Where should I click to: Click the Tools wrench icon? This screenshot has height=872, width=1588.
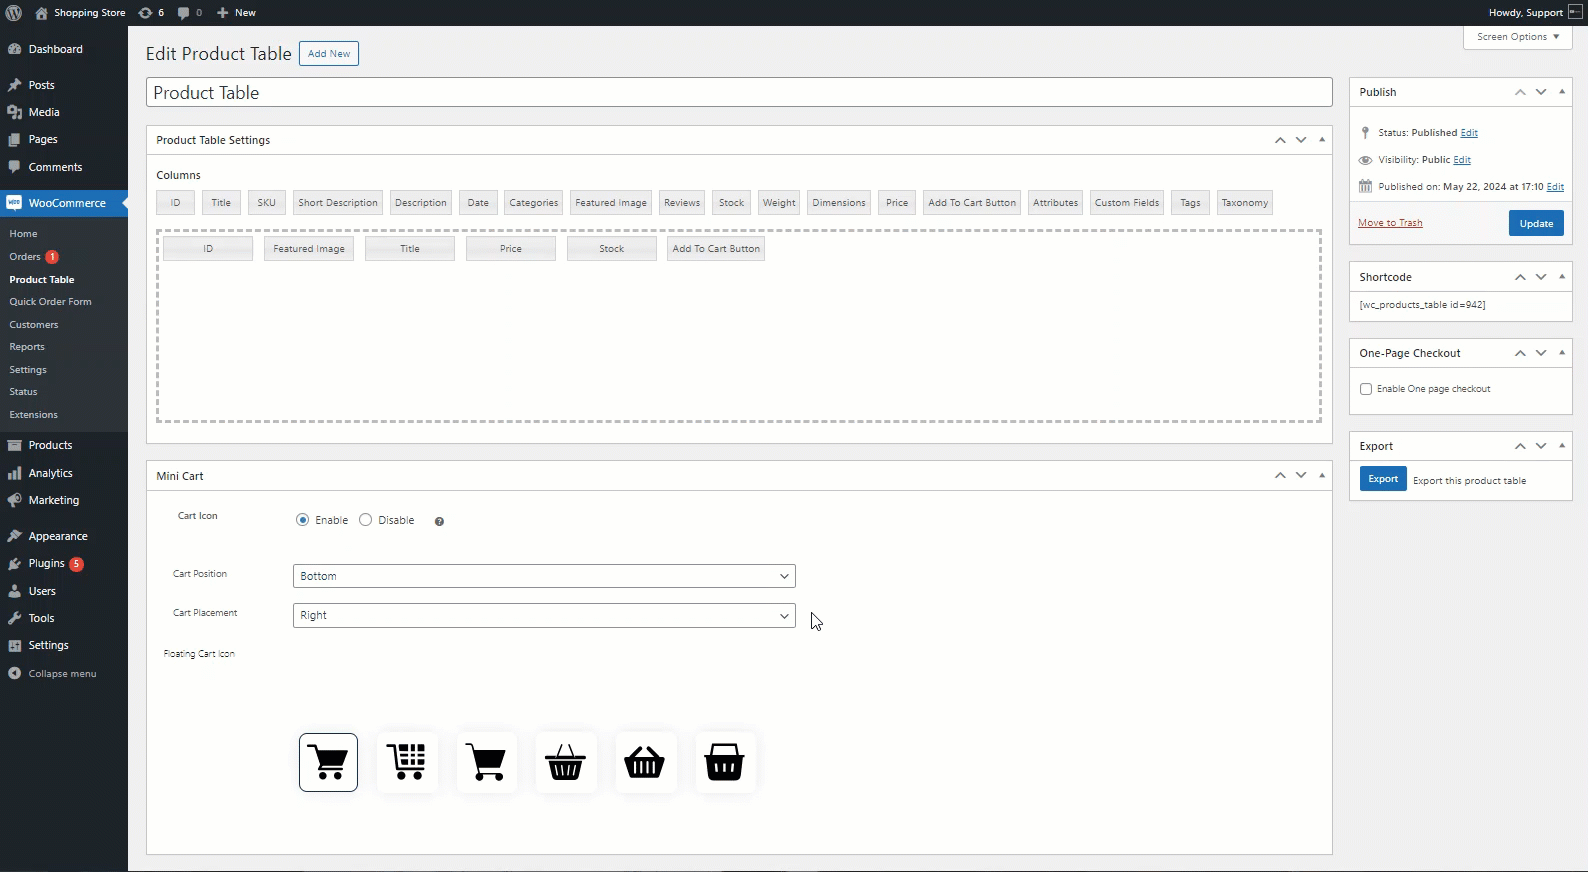pyautogui.click(x=14, y=618)
